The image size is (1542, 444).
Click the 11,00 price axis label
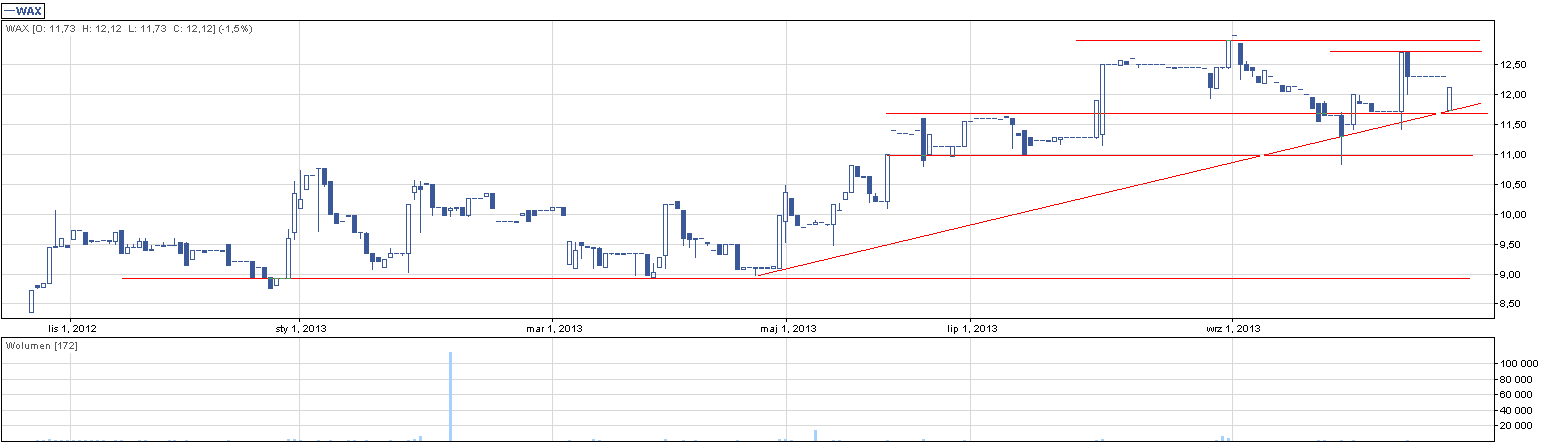(x=1512, y=154)
